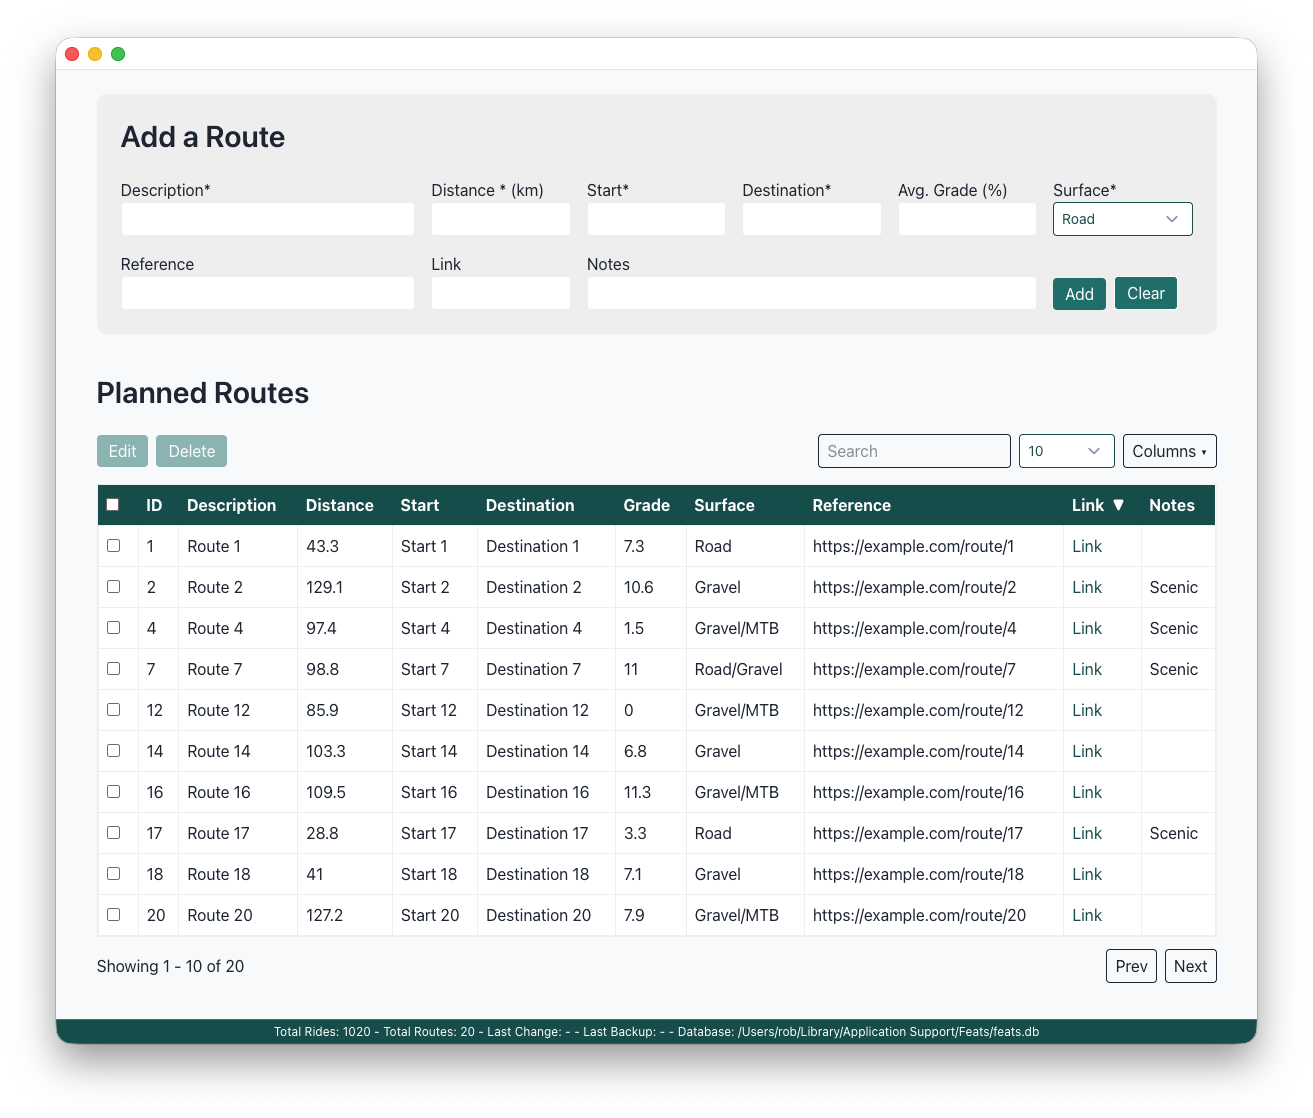Toggle the select-all checkbox in table header
This screenshot has height=1118, width=1313.
point(113,505)
